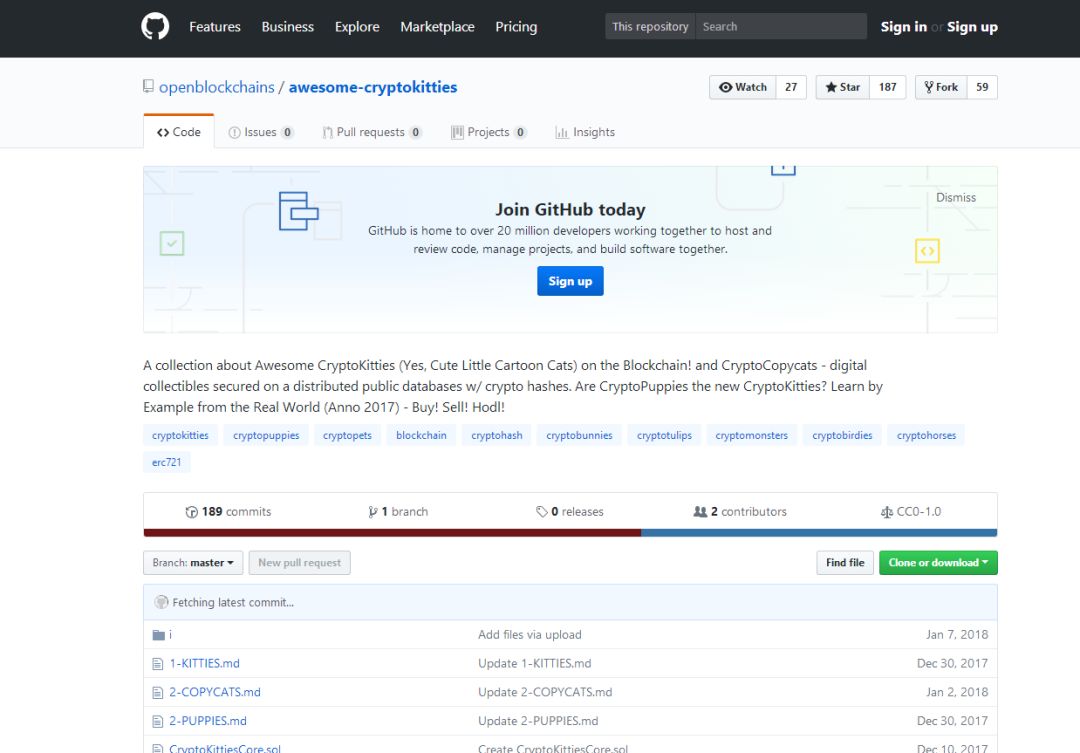Image resolution: width=1080 pixels, height=753 pixels.
Task: Click the blue Sign up banner button
Action: [x=570, y=281]
